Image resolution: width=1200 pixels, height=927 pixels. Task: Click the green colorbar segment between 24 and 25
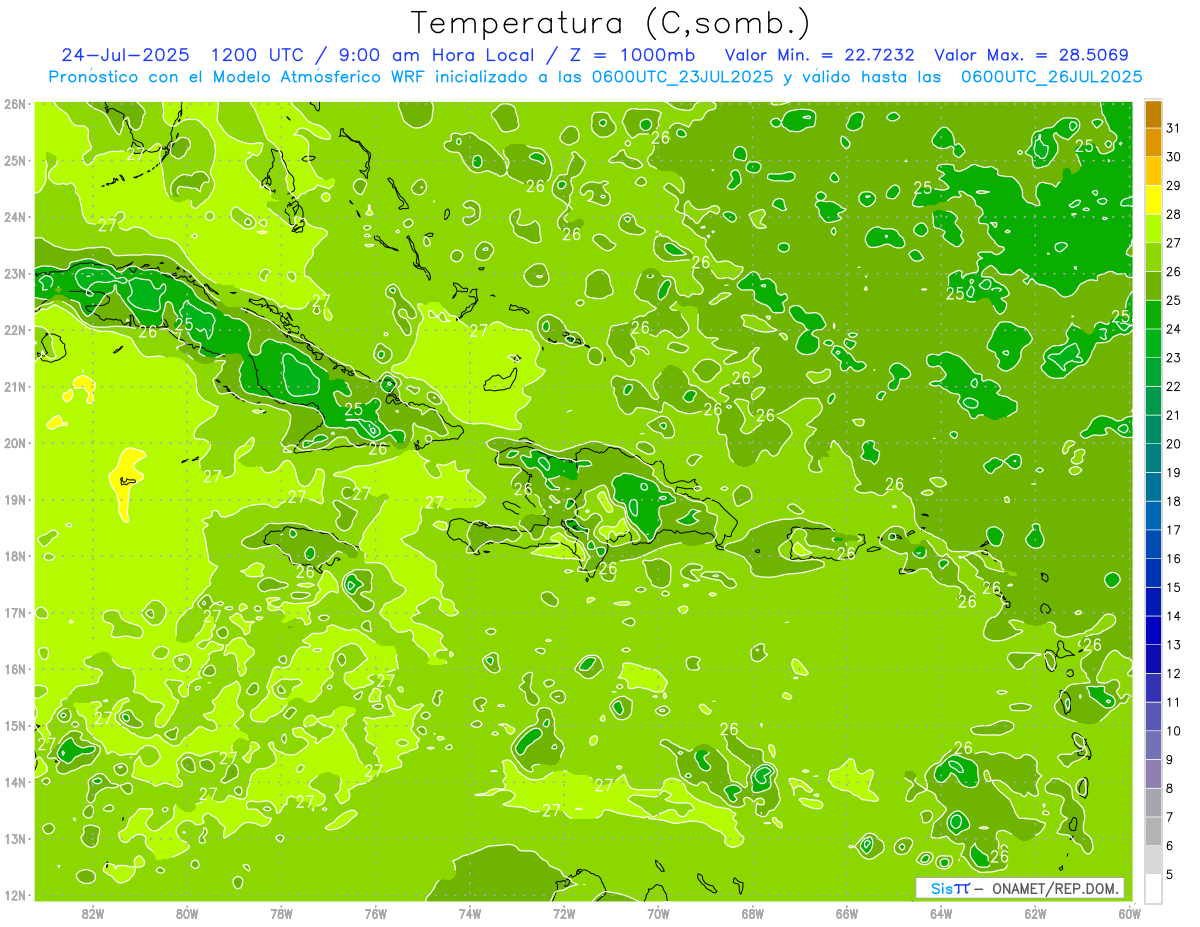coord(1153,315)
